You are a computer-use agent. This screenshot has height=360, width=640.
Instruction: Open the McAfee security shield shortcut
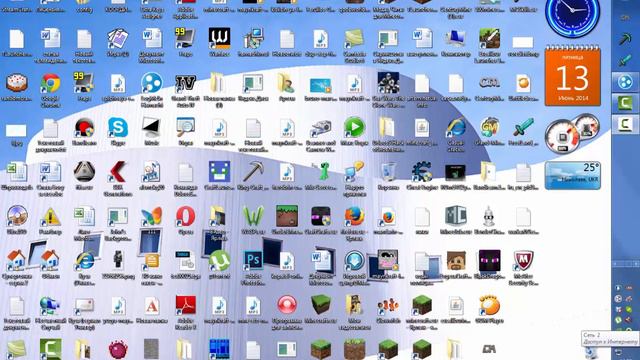tap(523, 260)
